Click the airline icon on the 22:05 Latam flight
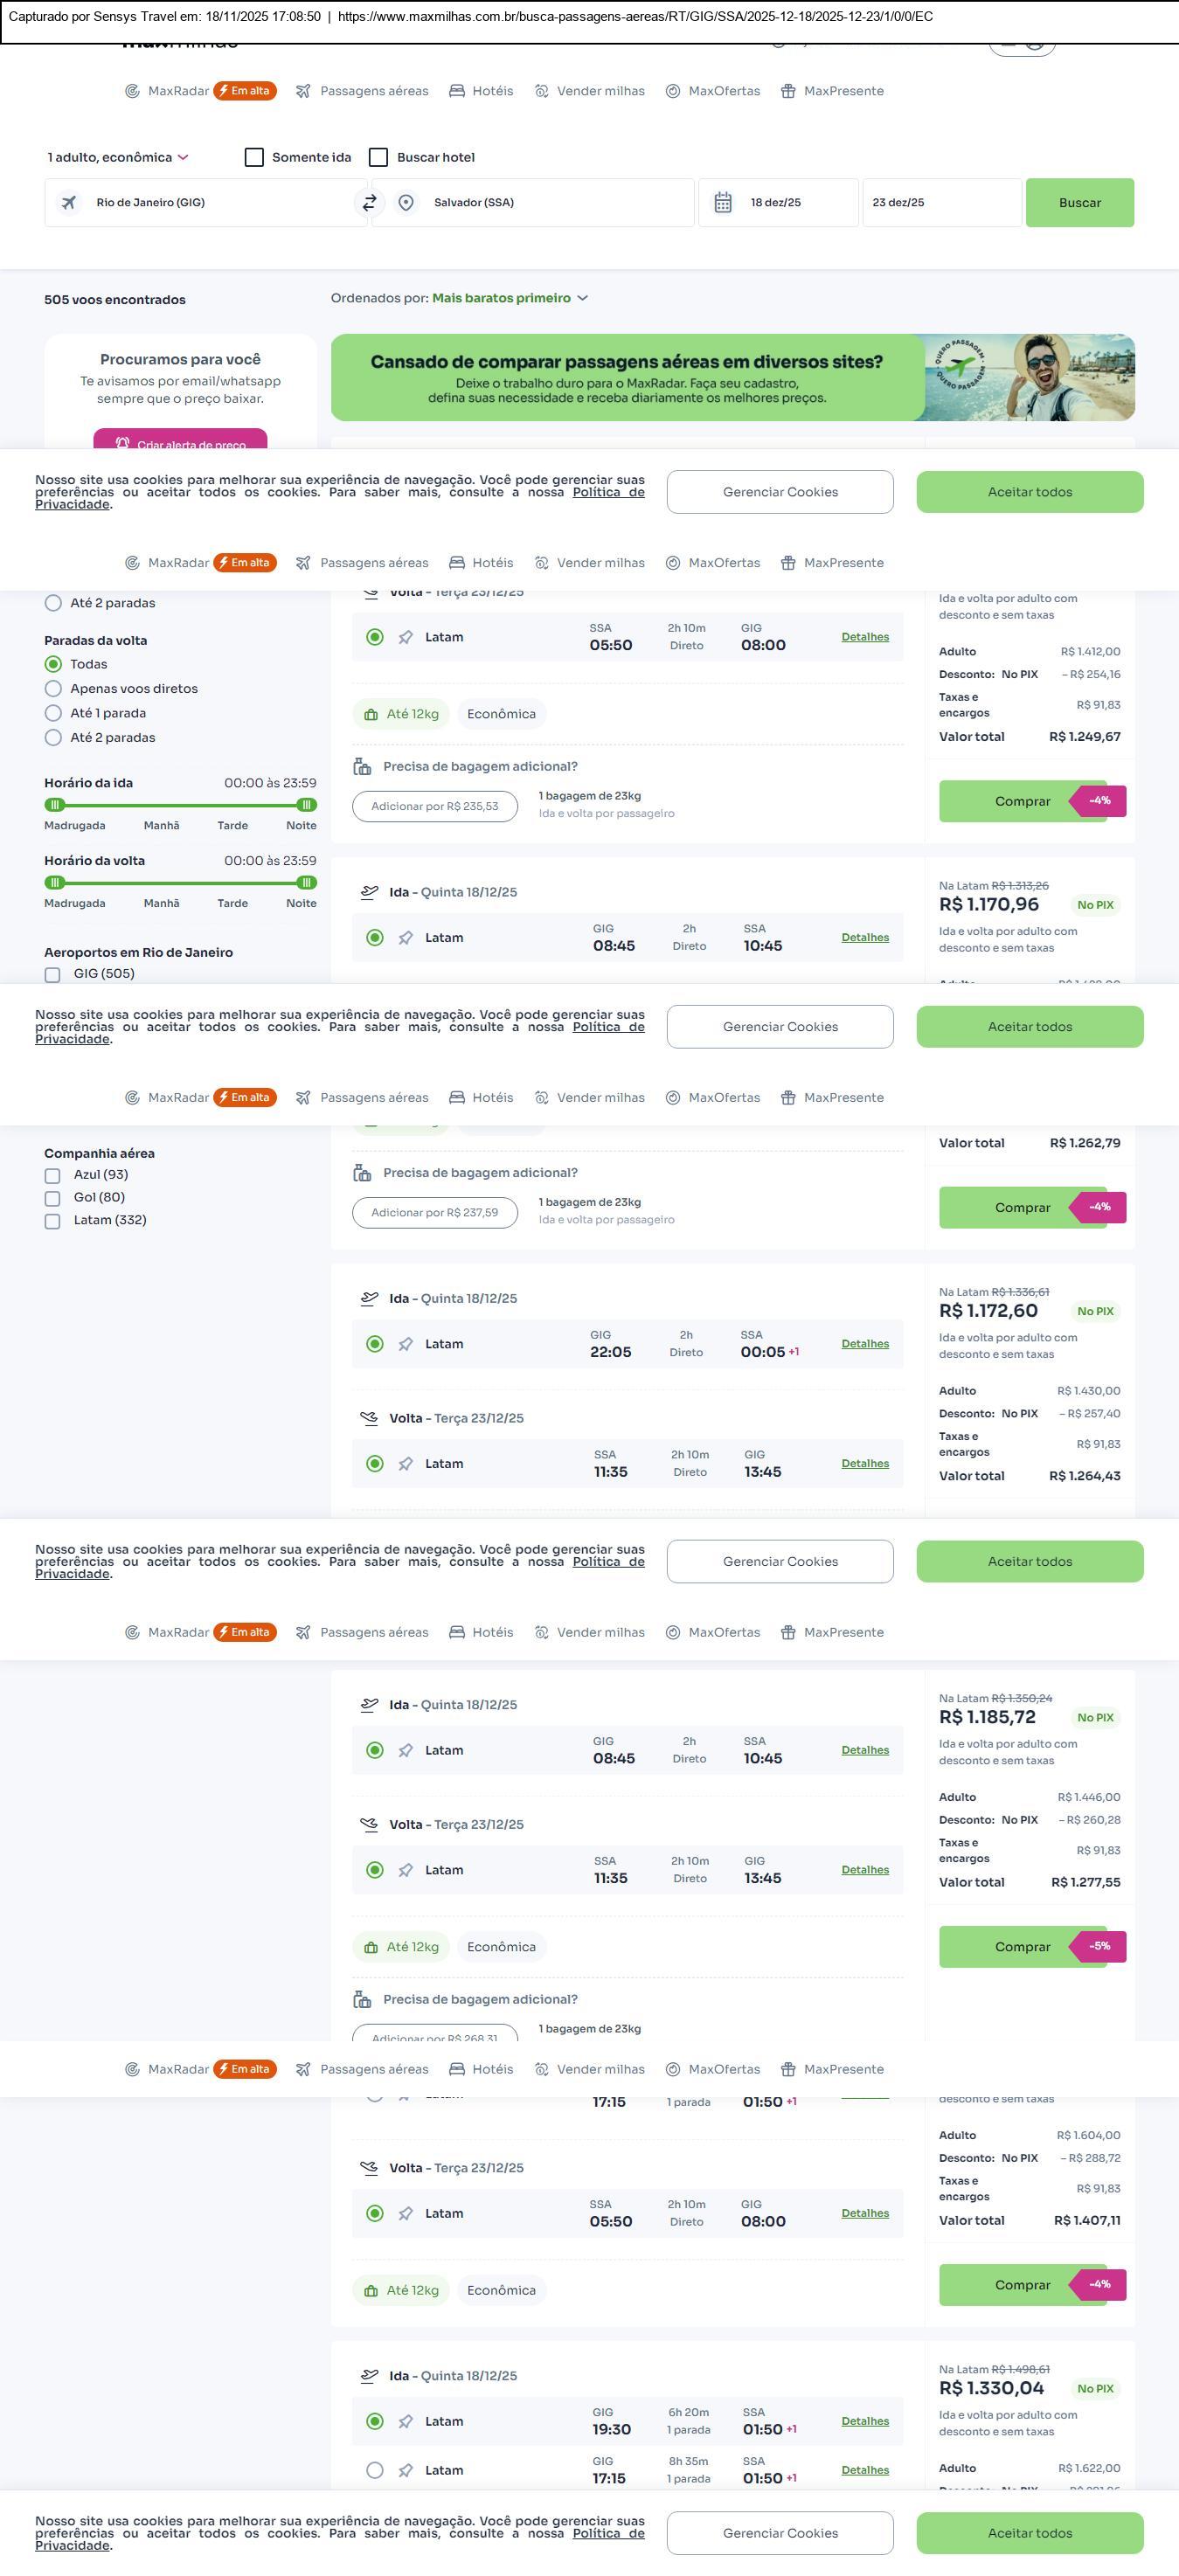 point(406,1344)
